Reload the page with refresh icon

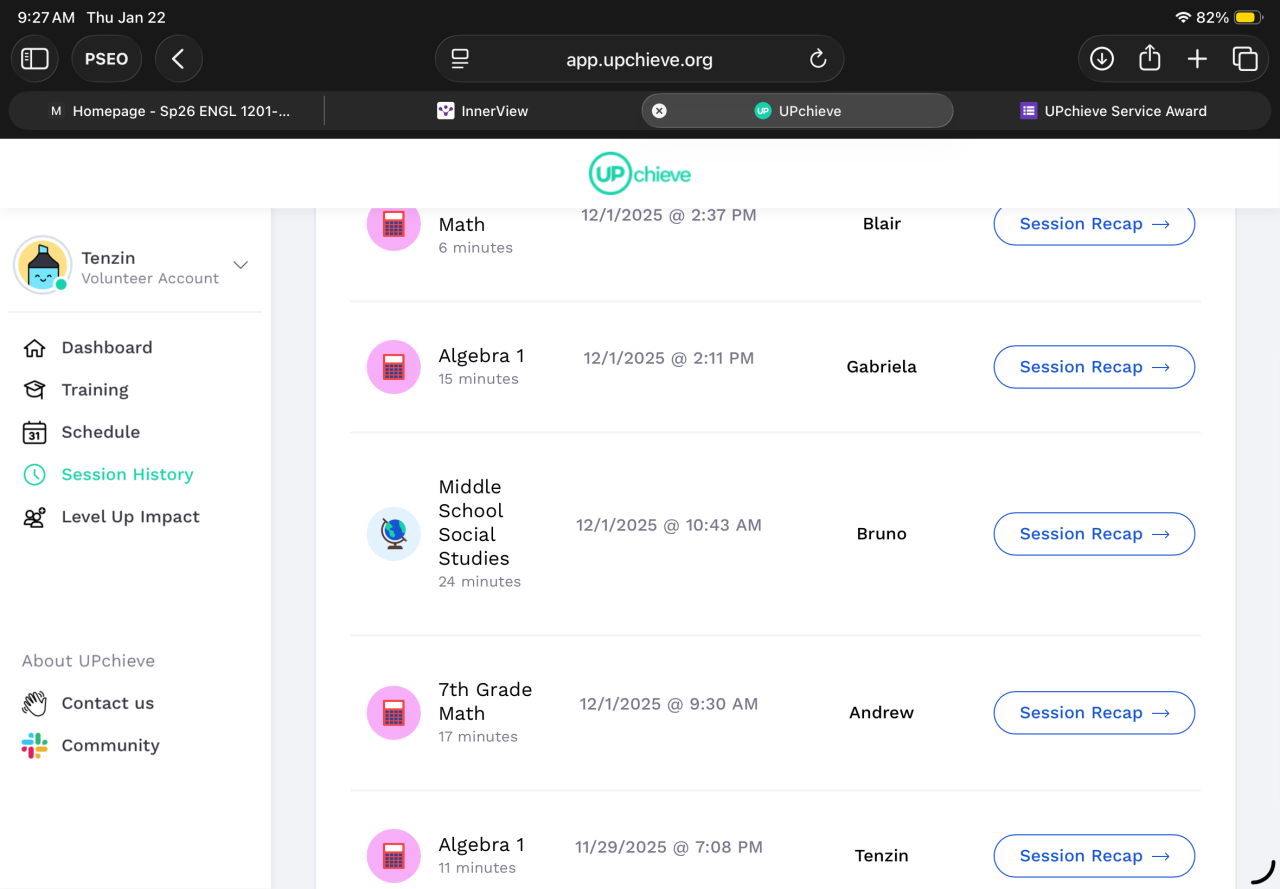pyautogui.click(x=818, y=59)
